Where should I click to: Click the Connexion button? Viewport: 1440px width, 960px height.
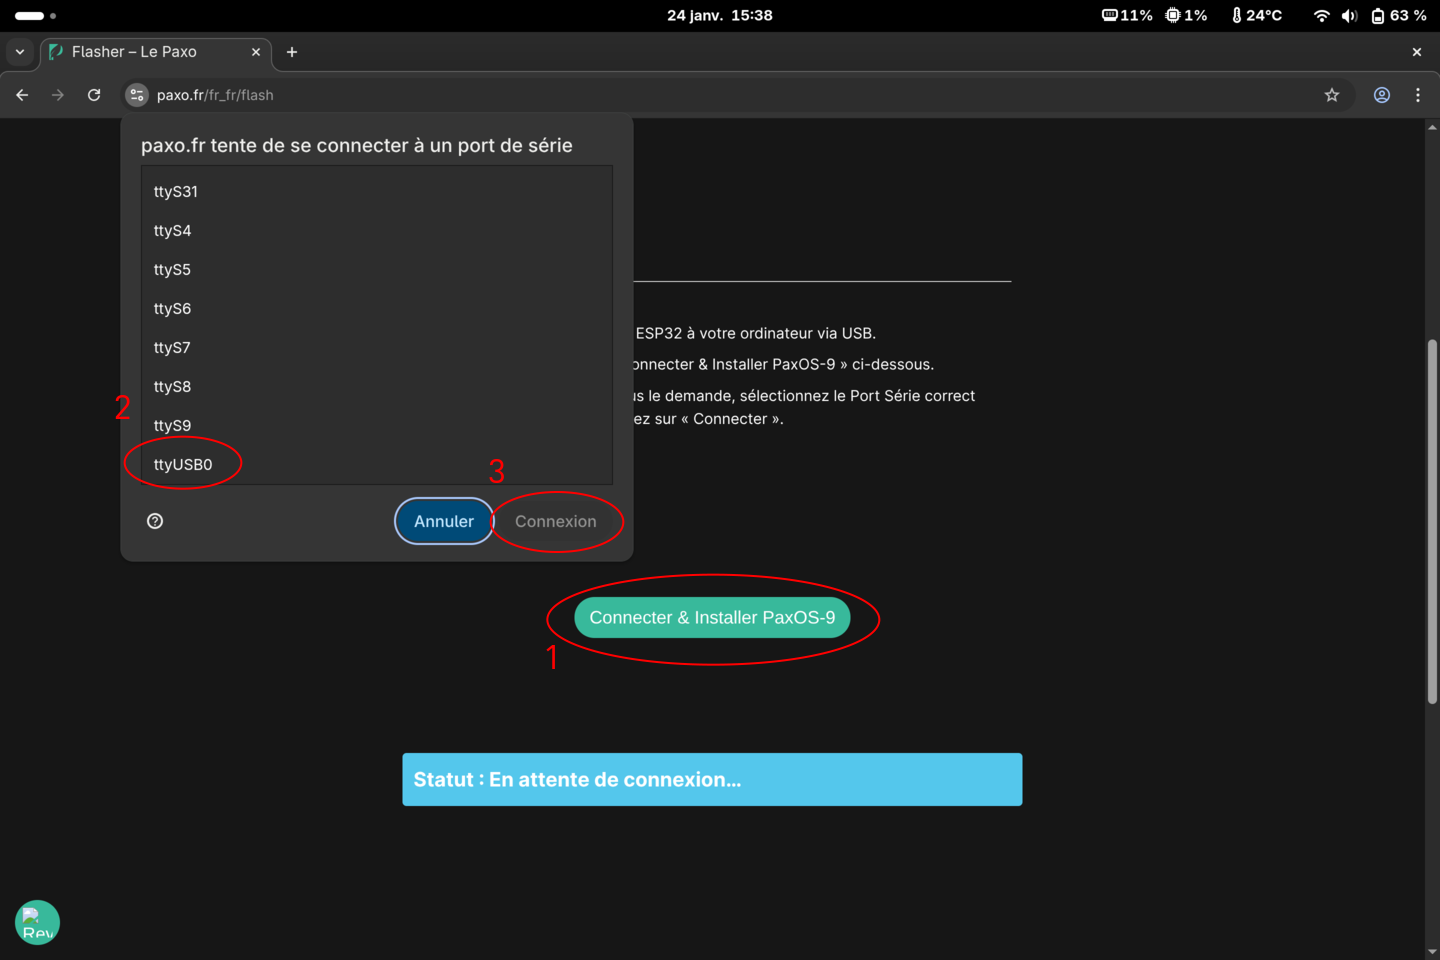[x=556, y=521]
